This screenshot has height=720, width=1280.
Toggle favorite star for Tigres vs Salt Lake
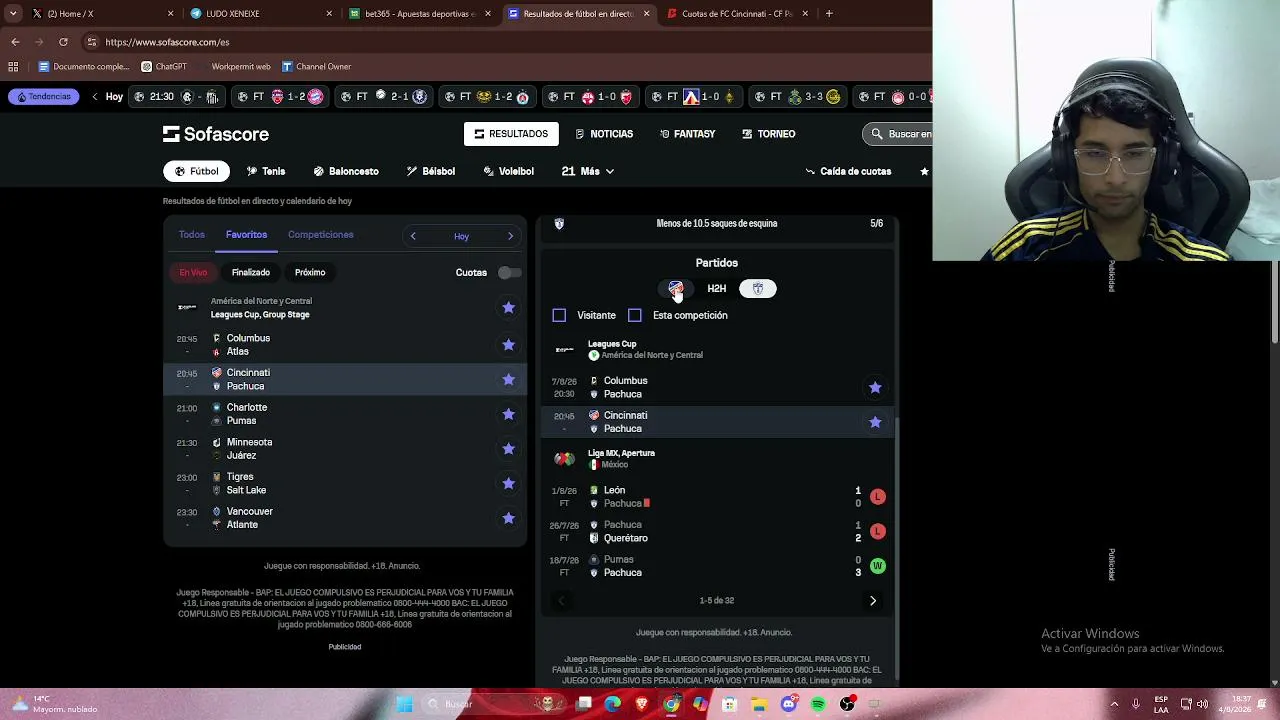(508, 483)
